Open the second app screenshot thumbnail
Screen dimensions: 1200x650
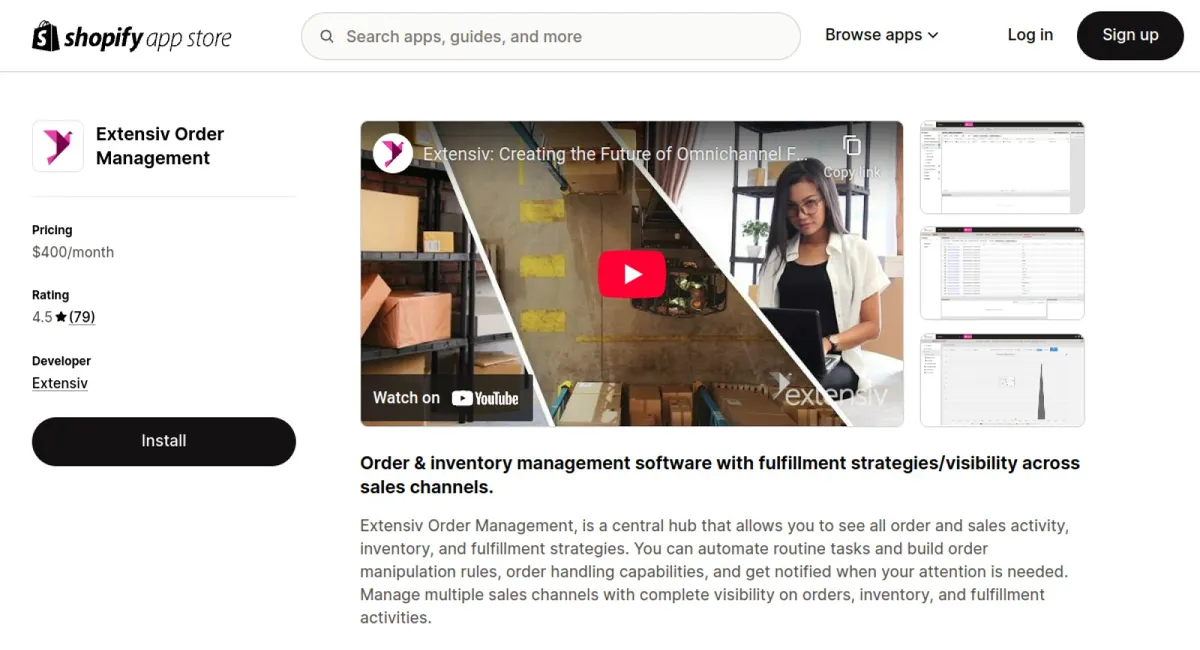(1002, 274)
